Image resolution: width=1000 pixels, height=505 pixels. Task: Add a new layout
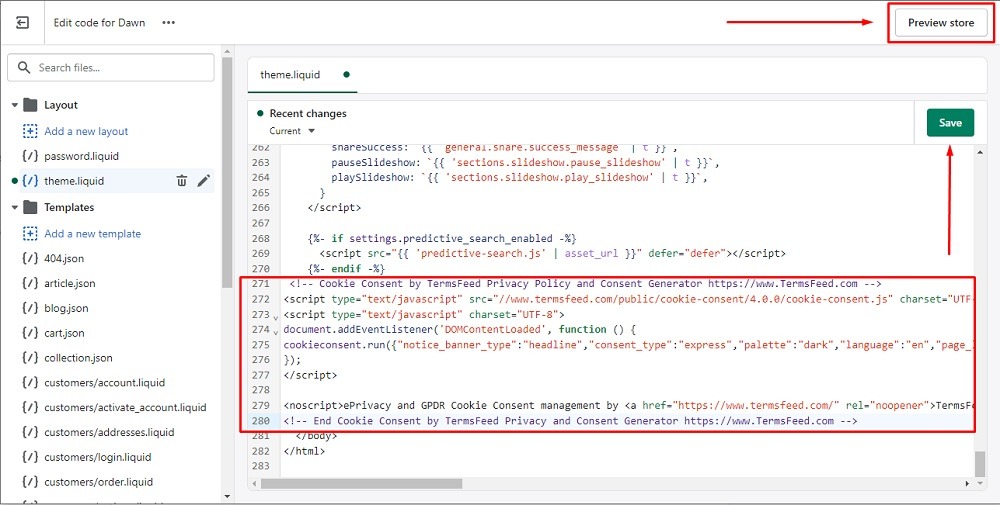pos(86,131)
